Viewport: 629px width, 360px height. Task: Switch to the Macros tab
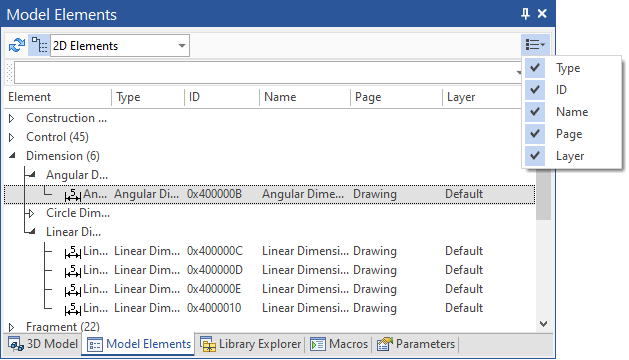click(339, 344)
